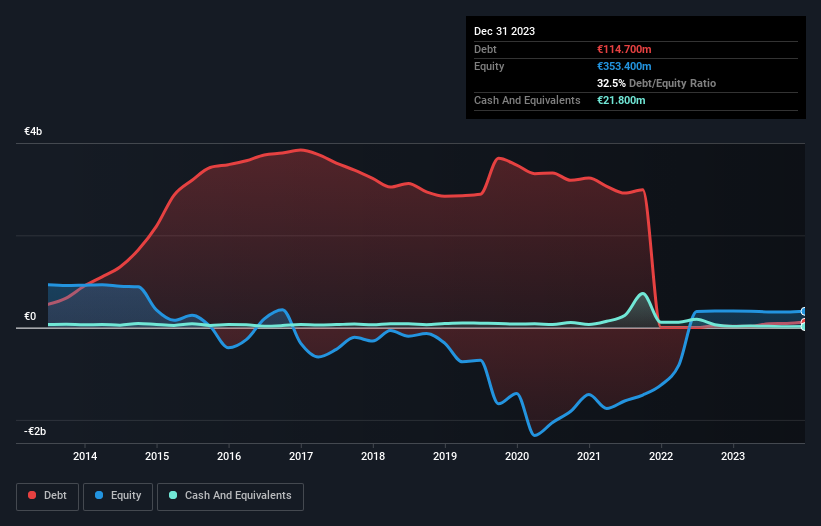Select the 2017 x-axis label
This screenshot has height=526, width=821.
coord(301,456)
